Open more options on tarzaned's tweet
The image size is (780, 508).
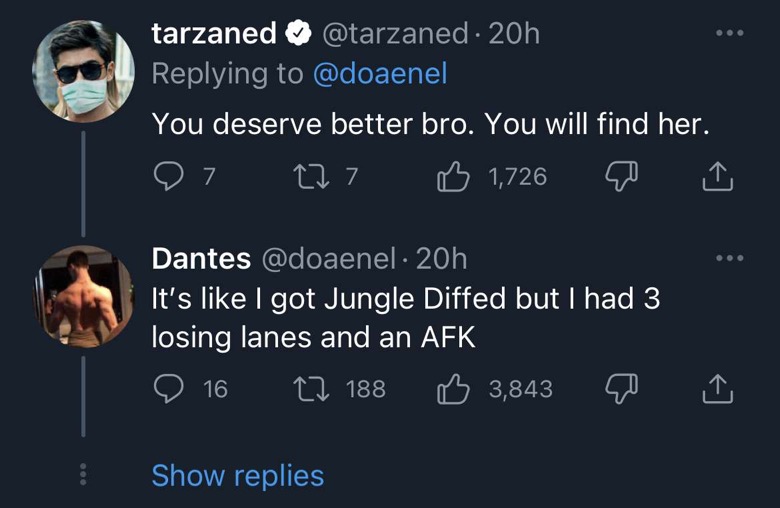730,33
